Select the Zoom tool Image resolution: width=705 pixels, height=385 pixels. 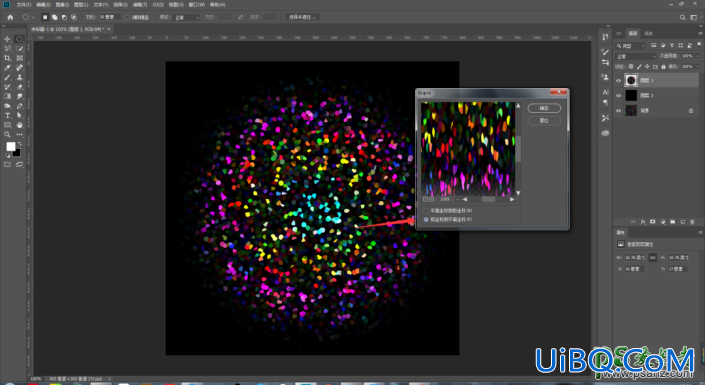(x=7, y=134)
